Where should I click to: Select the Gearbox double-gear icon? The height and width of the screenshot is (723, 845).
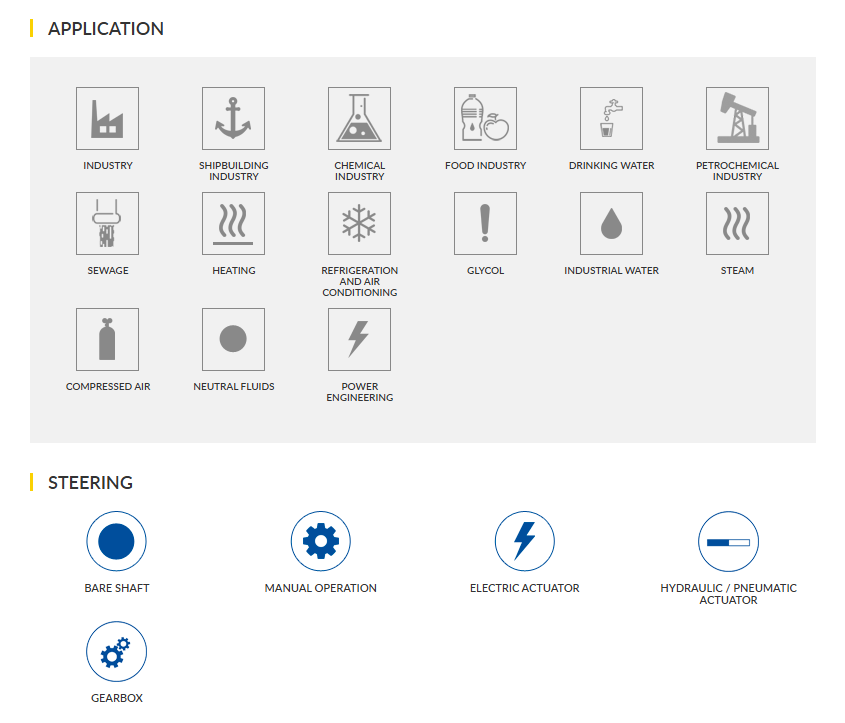[116, 652]
